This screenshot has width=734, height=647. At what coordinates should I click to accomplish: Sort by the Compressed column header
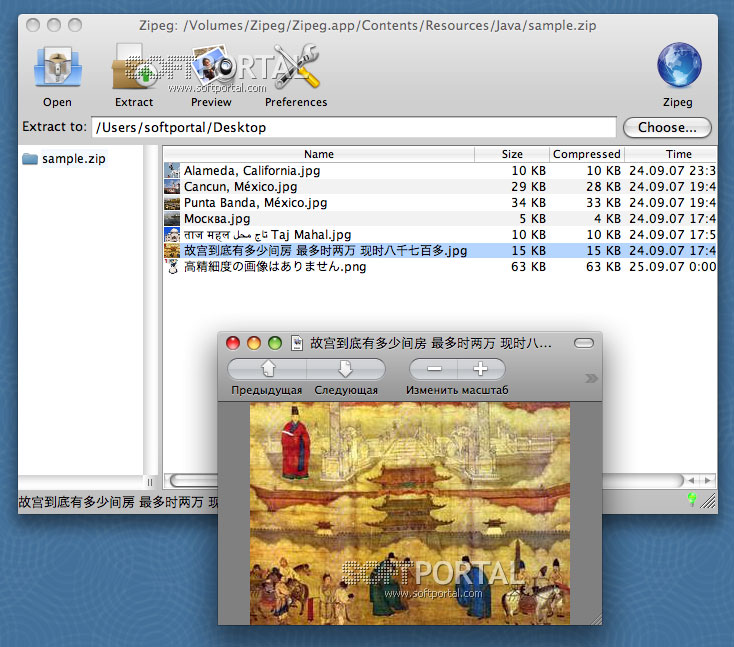pyautogui.click(x=587, y=154)
